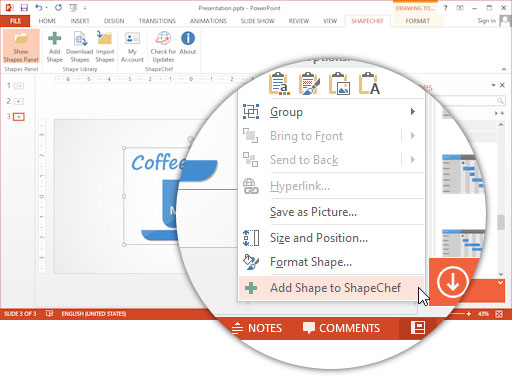
Task: Click the COMMENTS button in status bar
Action: (341, 328)
